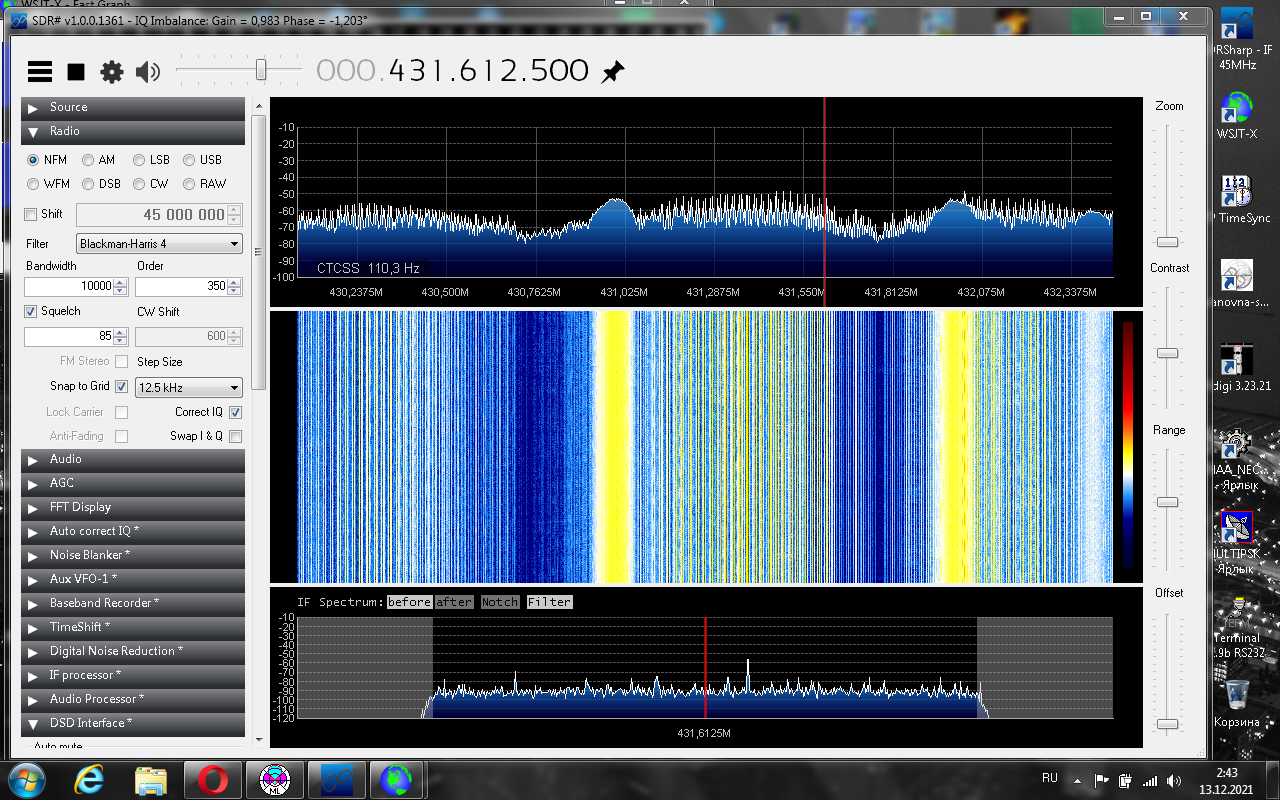
Task: Click the pin icon beside frequency
Action: (612, 72)
